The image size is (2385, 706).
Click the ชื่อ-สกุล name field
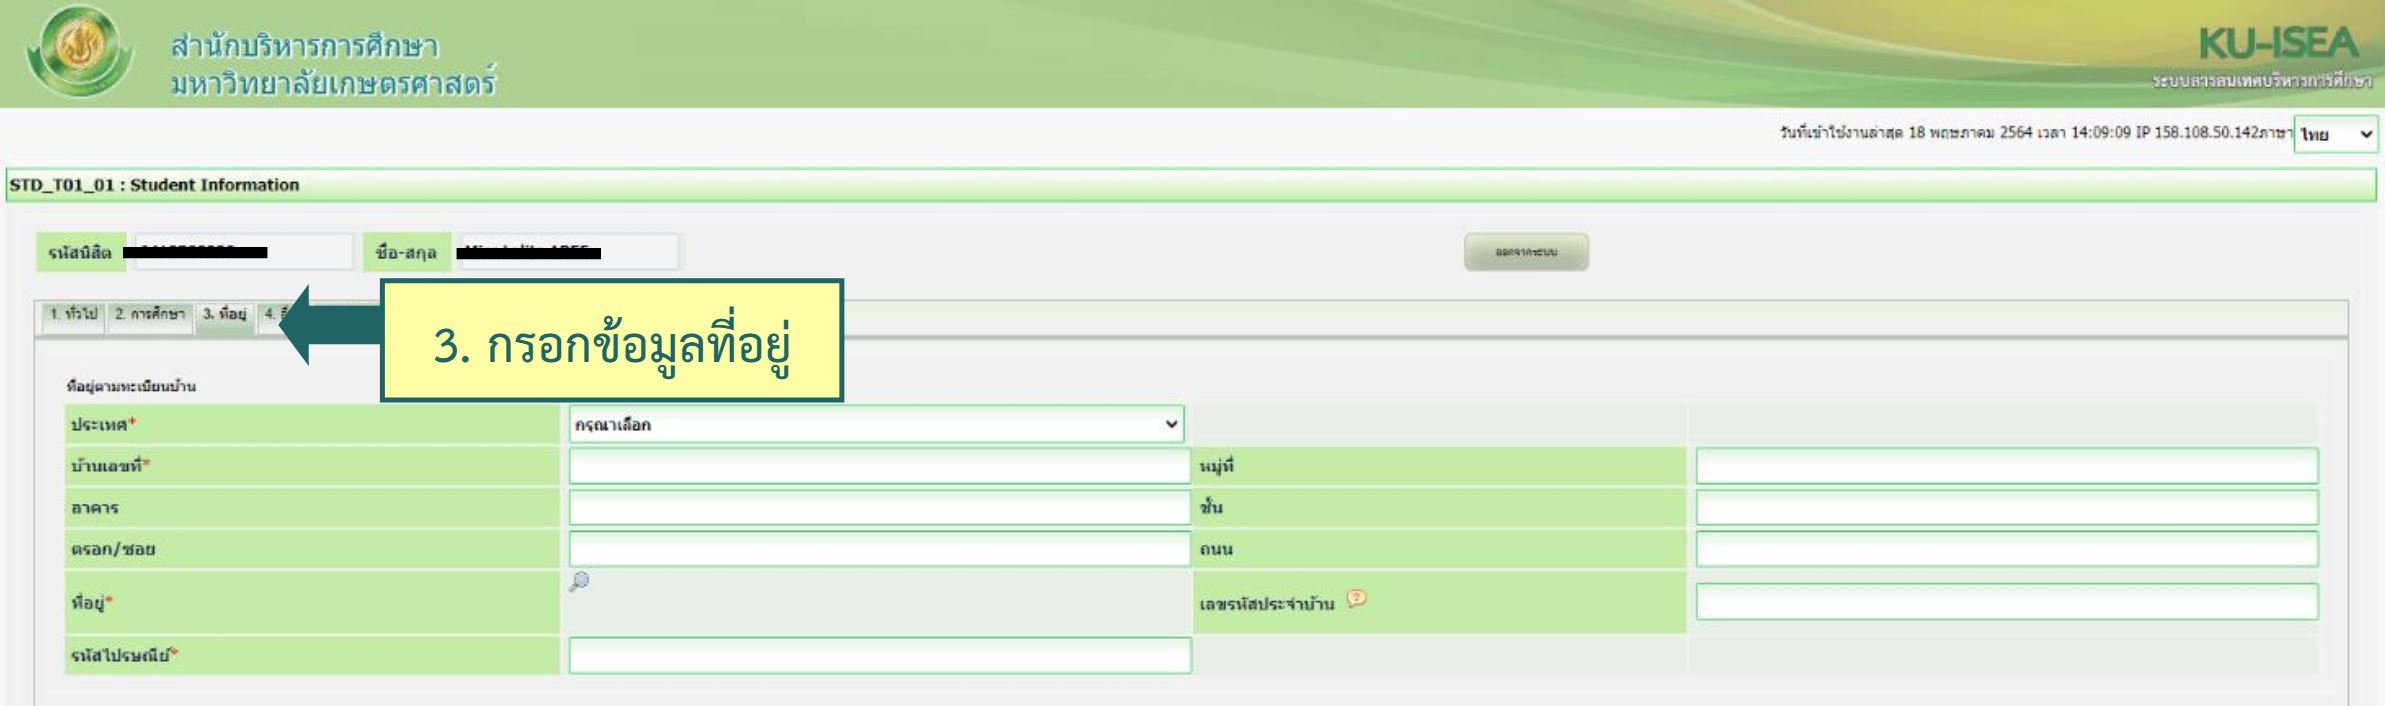click(x=566, y=252)
